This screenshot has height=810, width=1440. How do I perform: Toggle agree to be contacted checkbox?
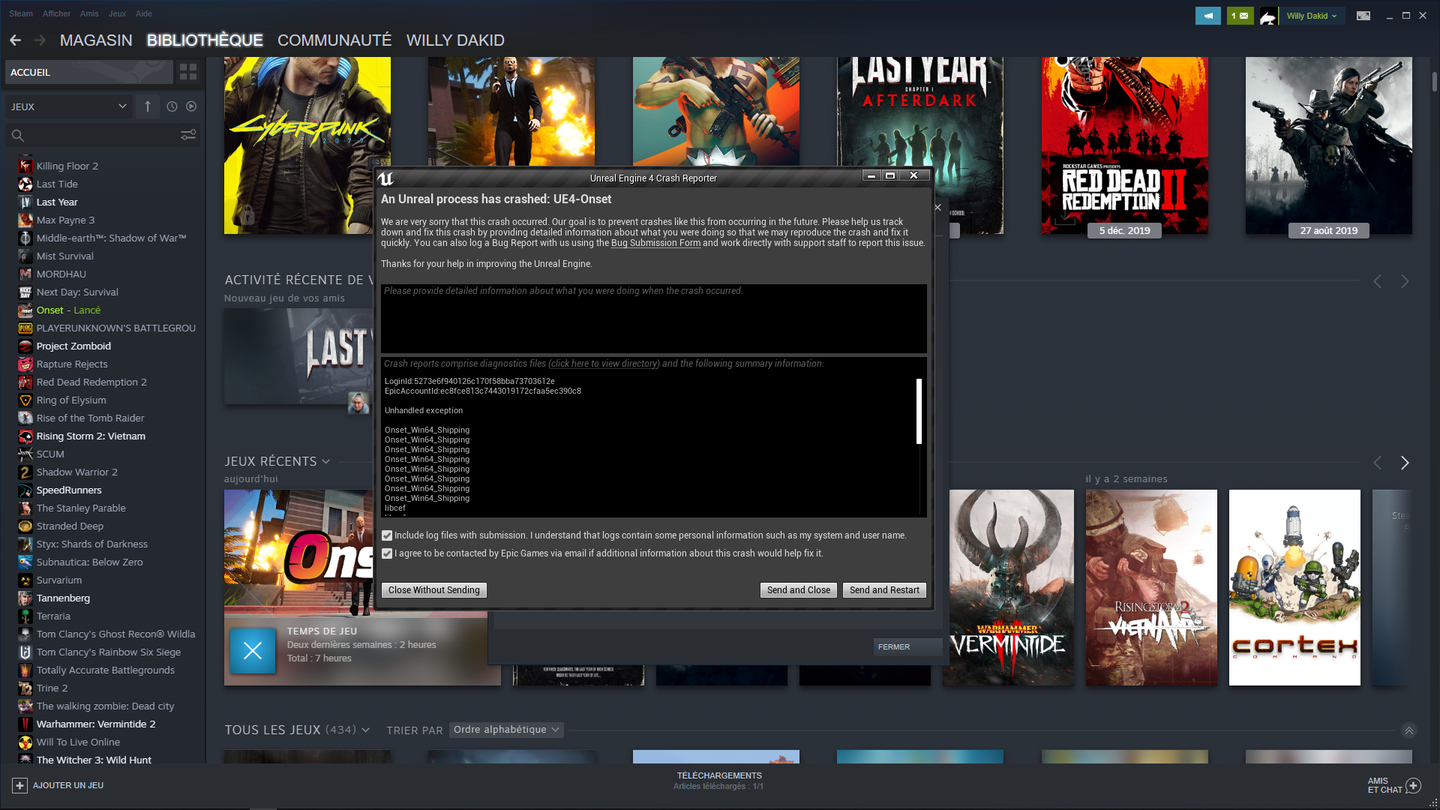coord(387,553)
